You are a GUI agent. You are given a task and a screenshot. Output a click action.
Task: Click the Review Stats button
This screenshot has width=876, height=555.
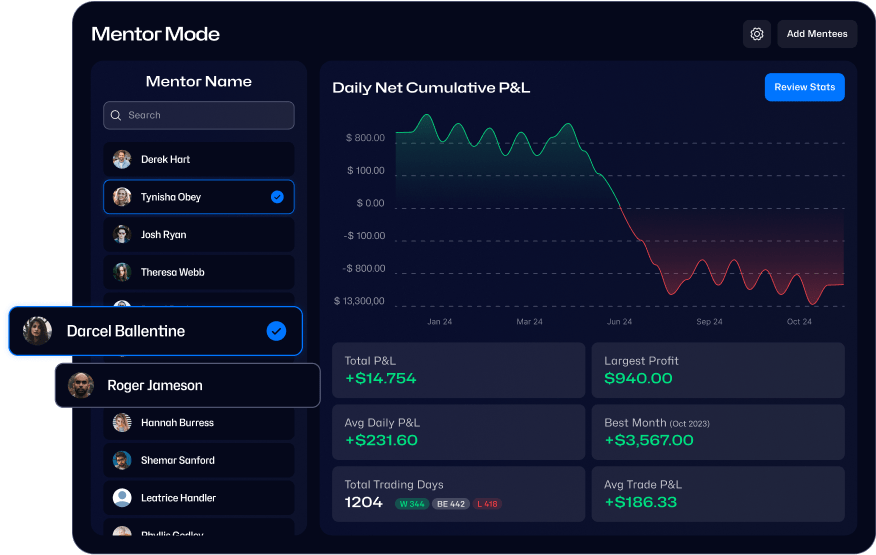tap(804, 87)
